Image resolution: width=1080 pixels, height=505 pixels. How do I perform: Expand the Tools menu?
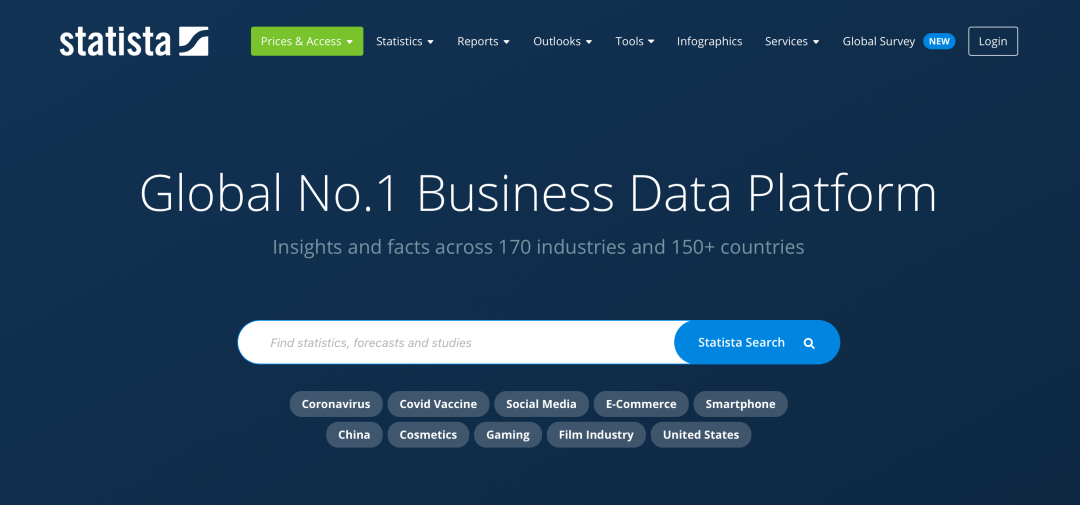635,41
